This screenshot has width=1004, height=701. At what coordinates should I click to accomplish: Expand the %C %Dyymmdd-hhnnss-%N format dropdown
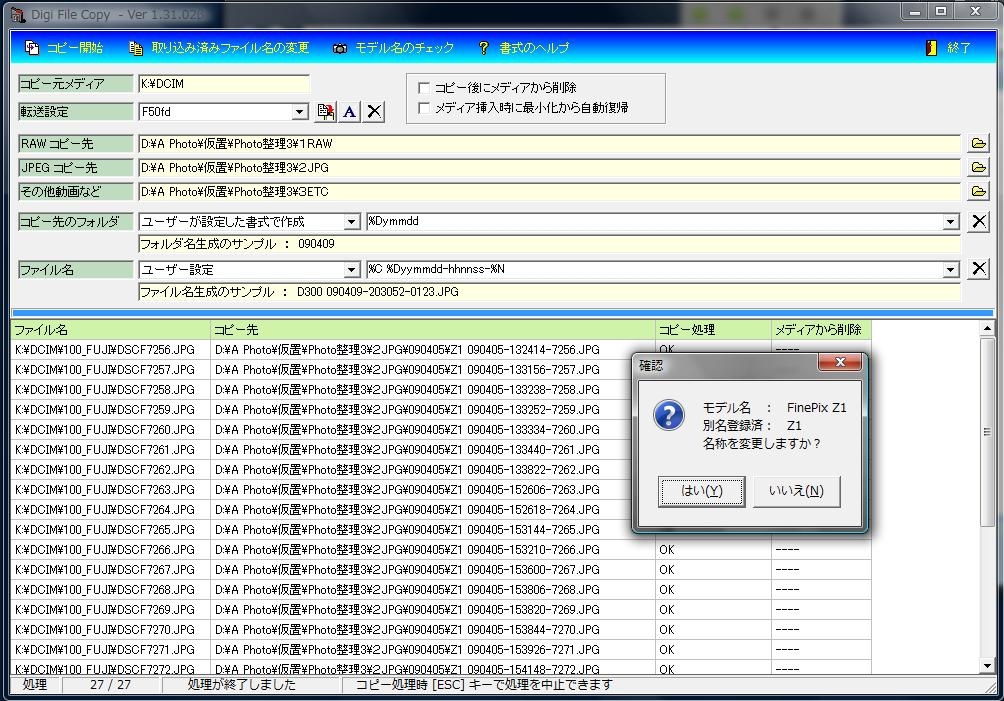(x=951, y=270)
